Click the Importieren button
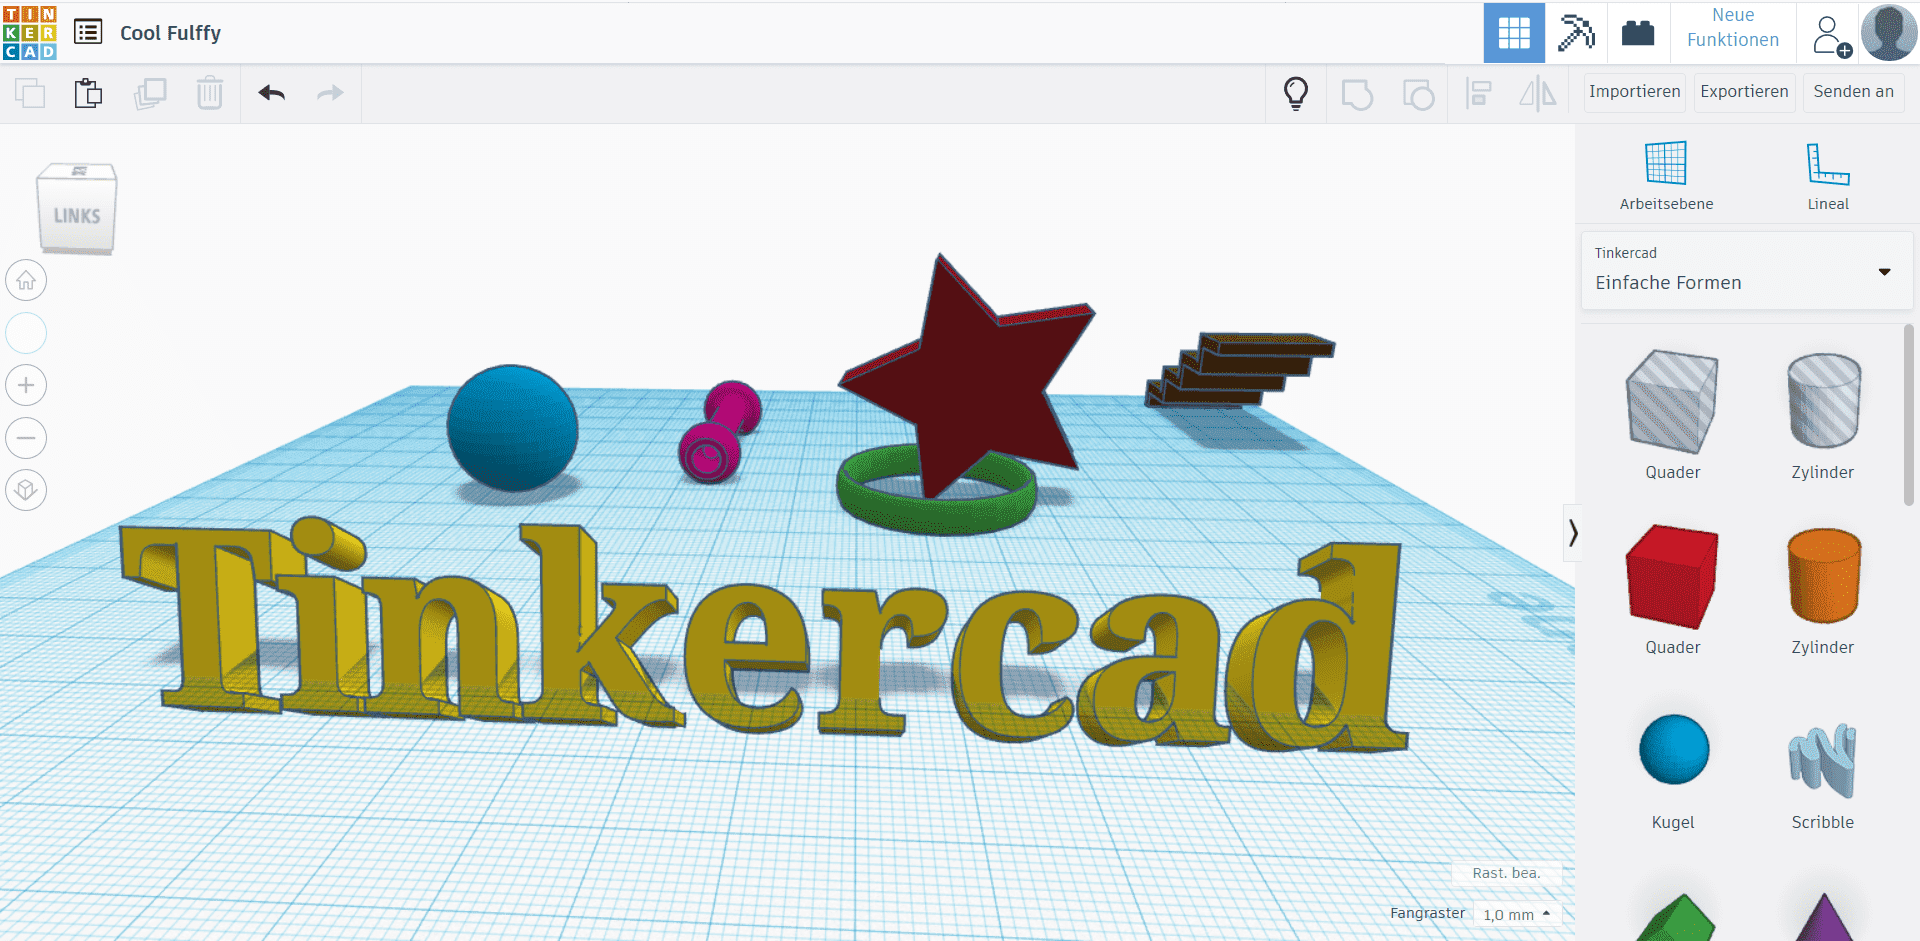The height and width of the screenshot is (941, 1920). click(x=1635, y=92)
